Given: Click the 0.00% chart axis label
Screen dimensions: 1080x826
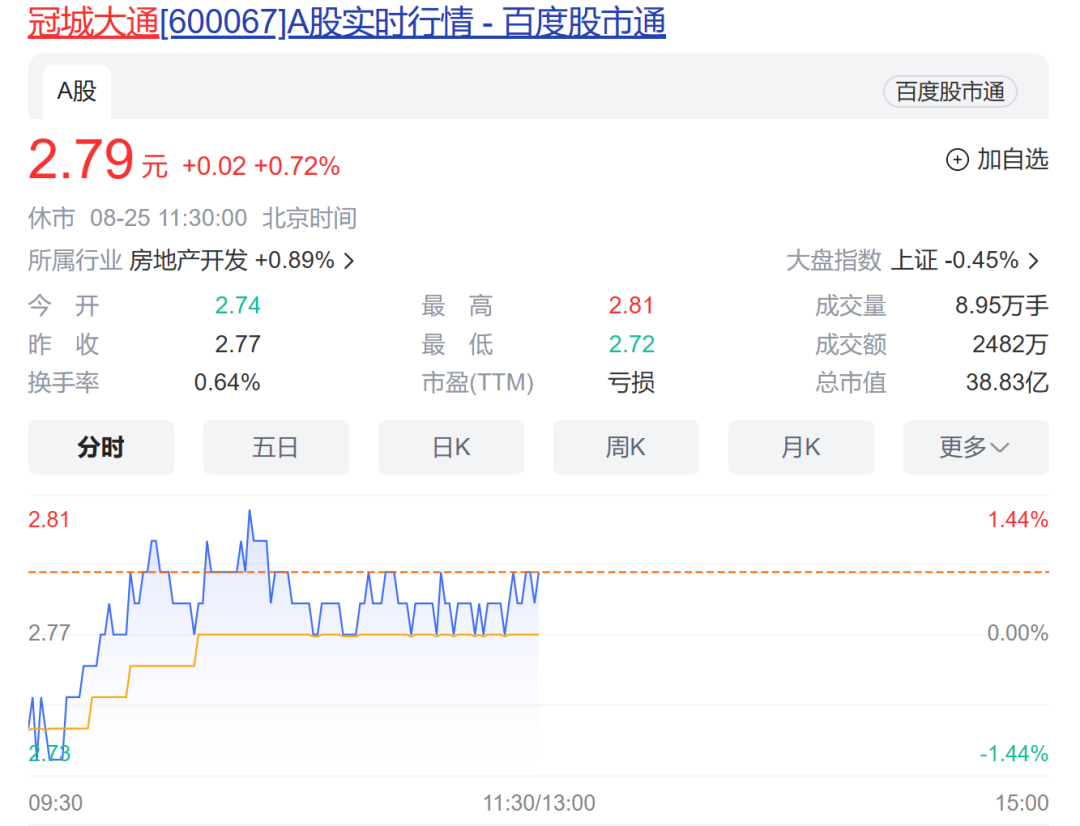Looking at the screenshot, I should pos(1018,633).
